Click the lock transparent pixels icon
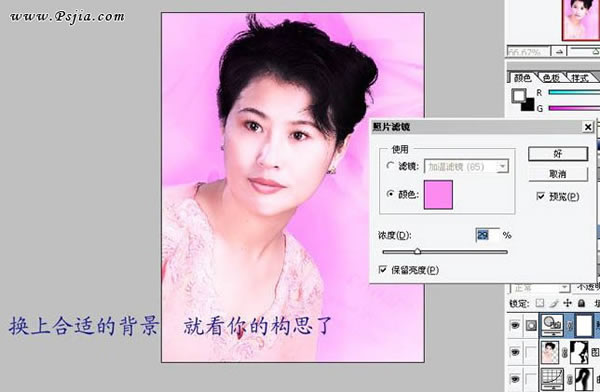 [540, 304]
